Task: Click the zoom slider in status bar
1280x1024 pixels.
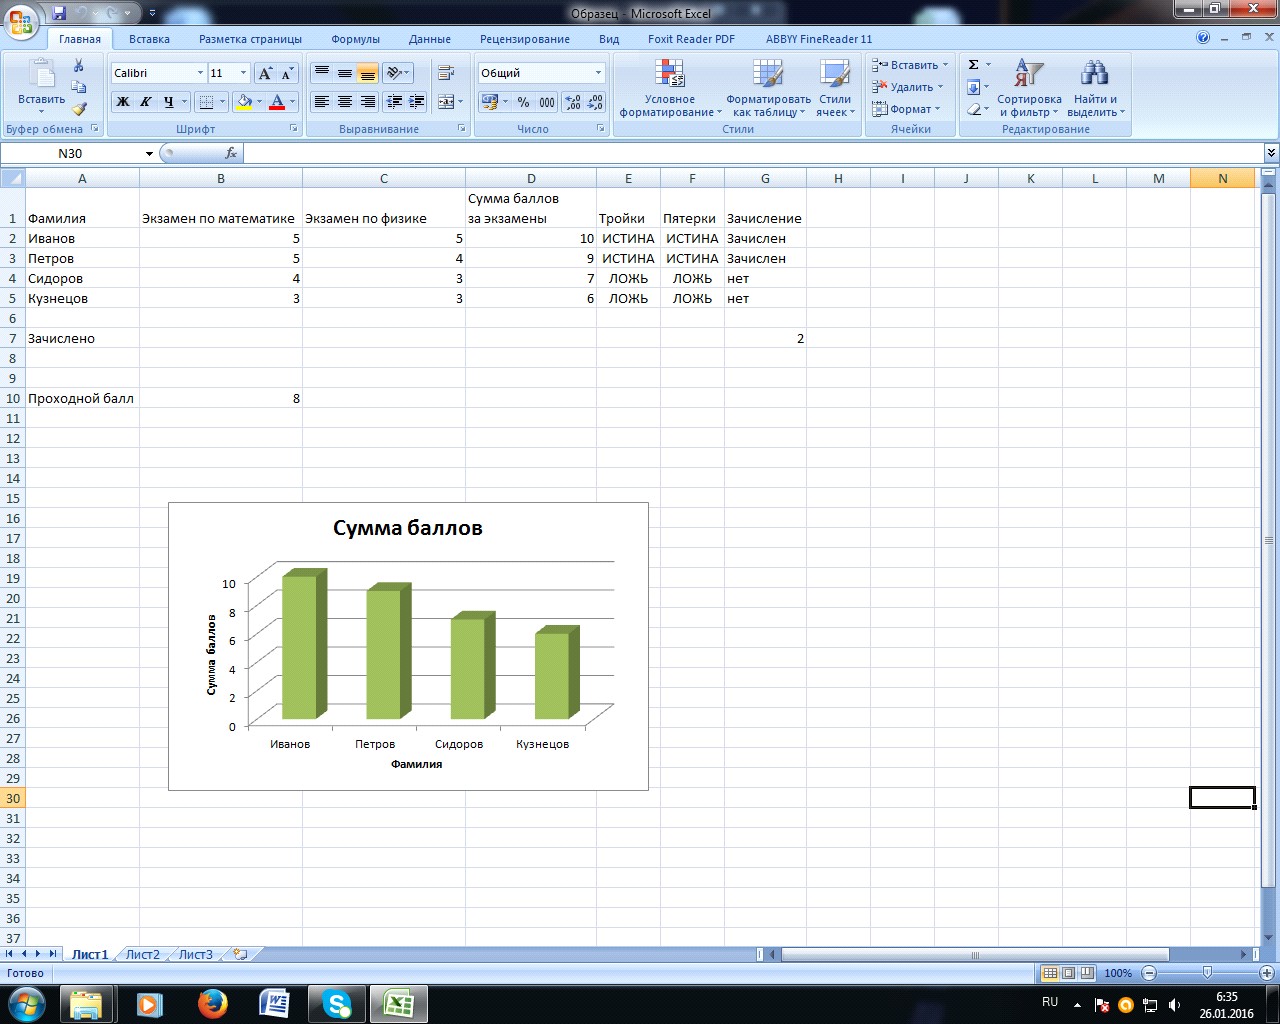Action: coord(1208,973)
